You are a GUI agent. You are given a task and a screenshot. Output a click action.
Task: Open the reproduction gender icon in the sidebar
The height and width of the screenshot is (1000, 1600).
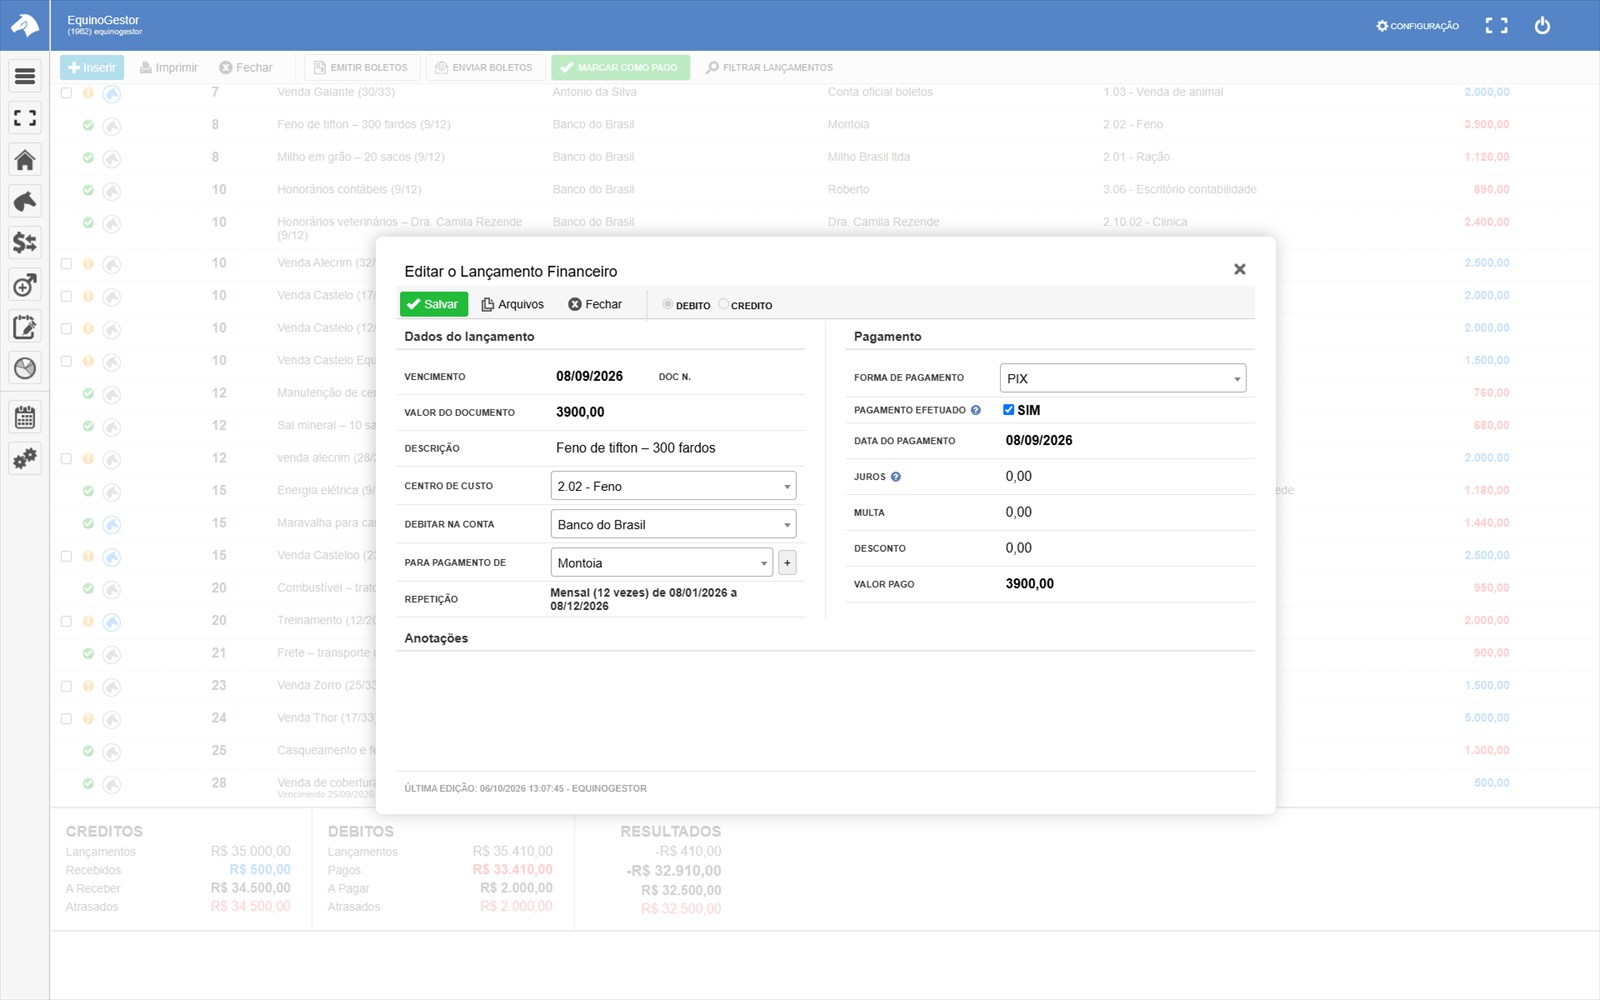tap(25, 285)
